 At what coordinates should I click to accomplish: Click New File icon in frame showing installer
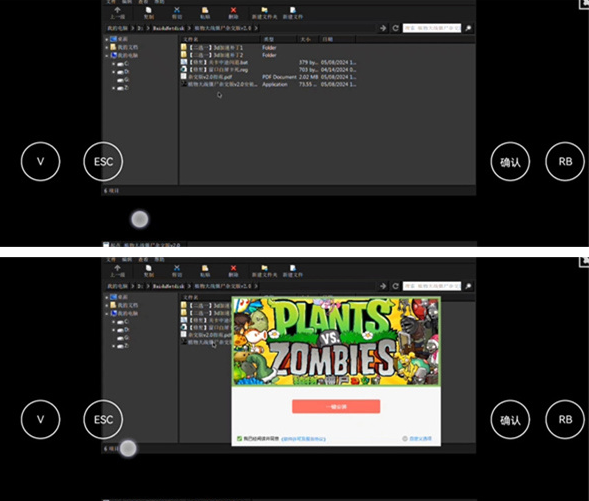(x=293, y=268)
